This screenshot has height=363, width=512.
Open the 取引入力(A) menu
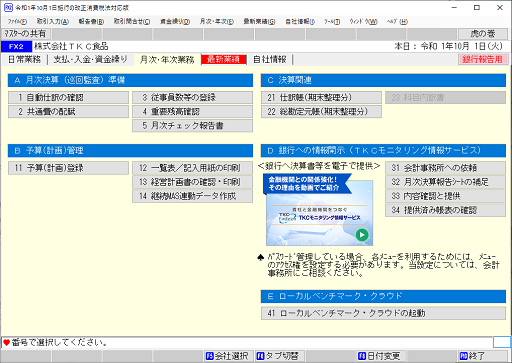click(53, 22)
